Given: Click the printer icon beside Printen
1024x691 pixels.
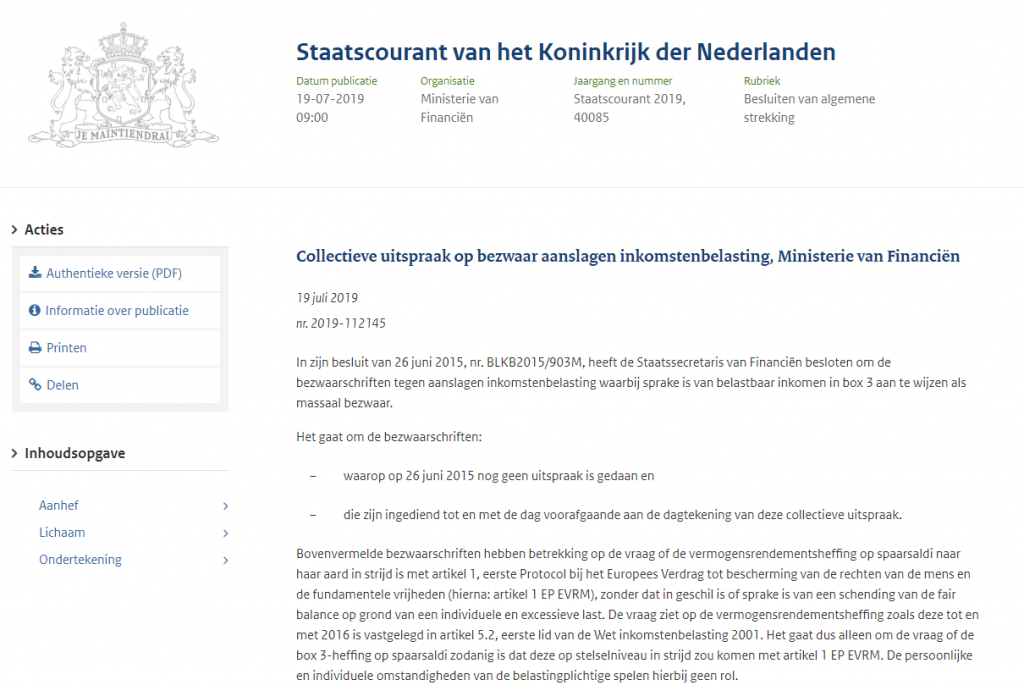Looking at the screenshot, I should pos(35,347).
